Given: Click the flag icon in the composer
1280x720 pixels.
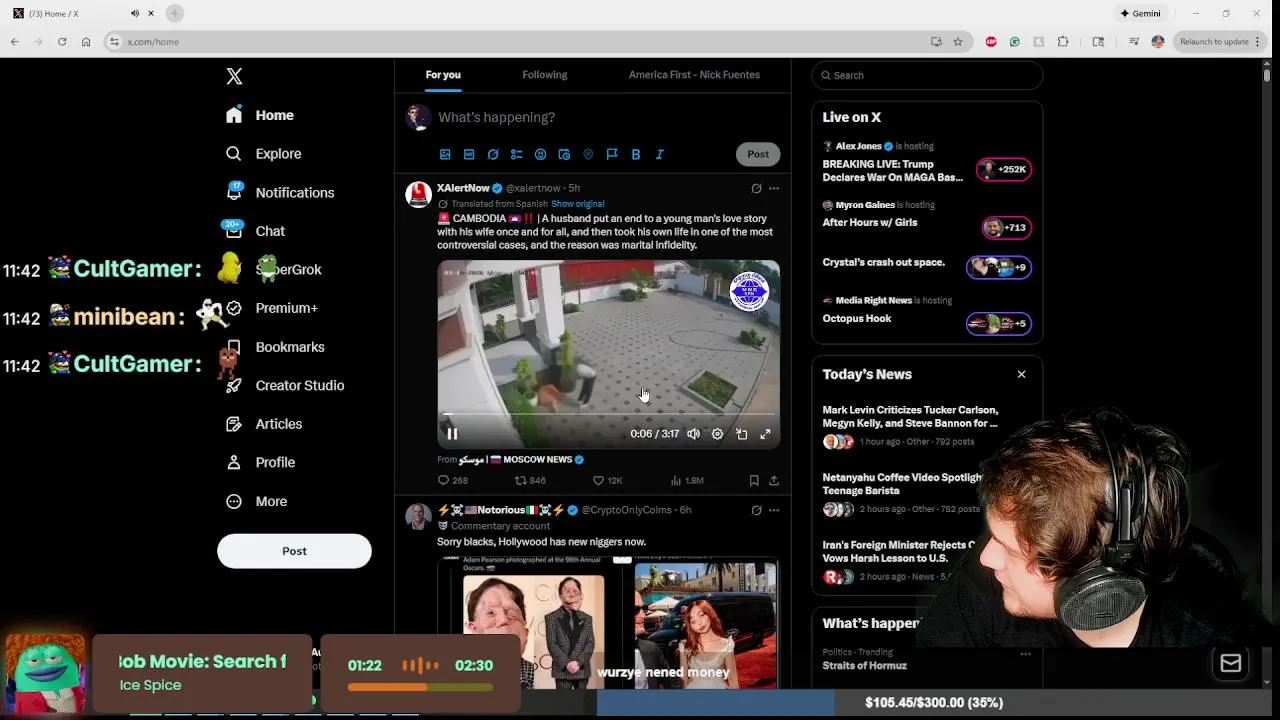Looking at the screenshot, I should coord(612,154).
